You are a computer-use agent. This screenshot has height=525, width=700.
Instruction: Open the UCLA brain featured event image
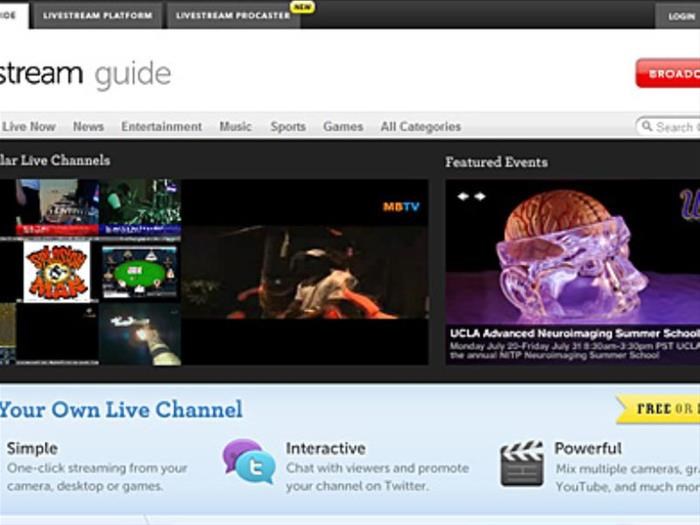pyautogui.click(x=573, y=252)
